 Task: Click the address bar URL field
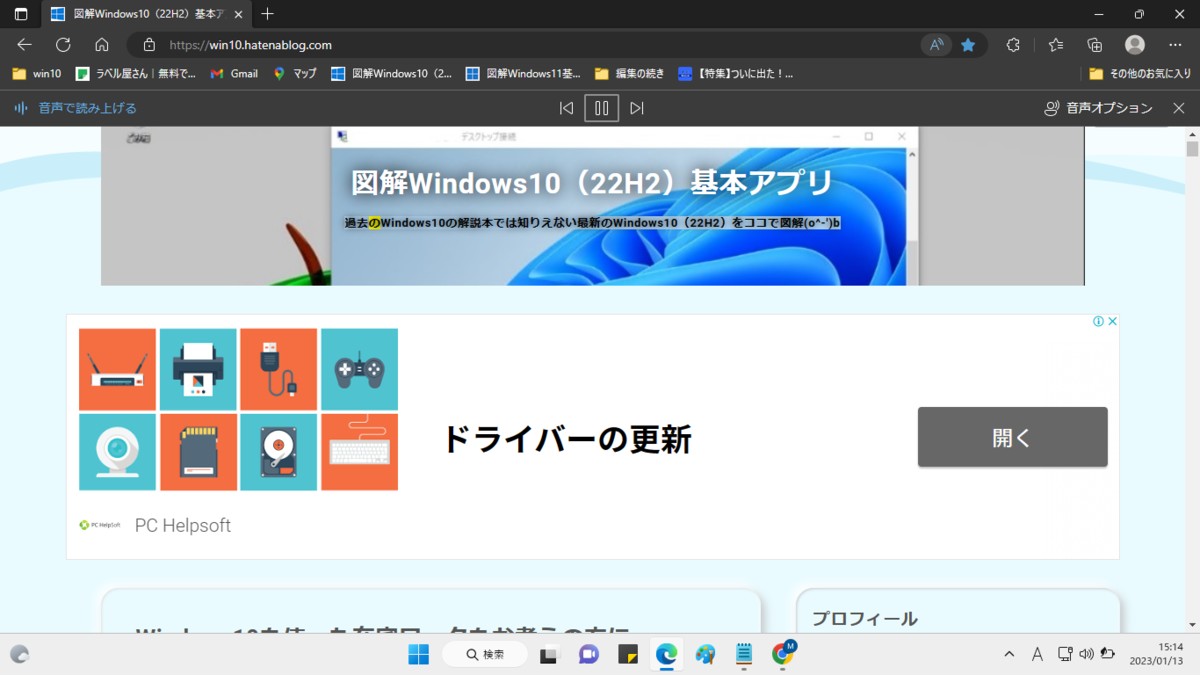(x=540, y=45)
